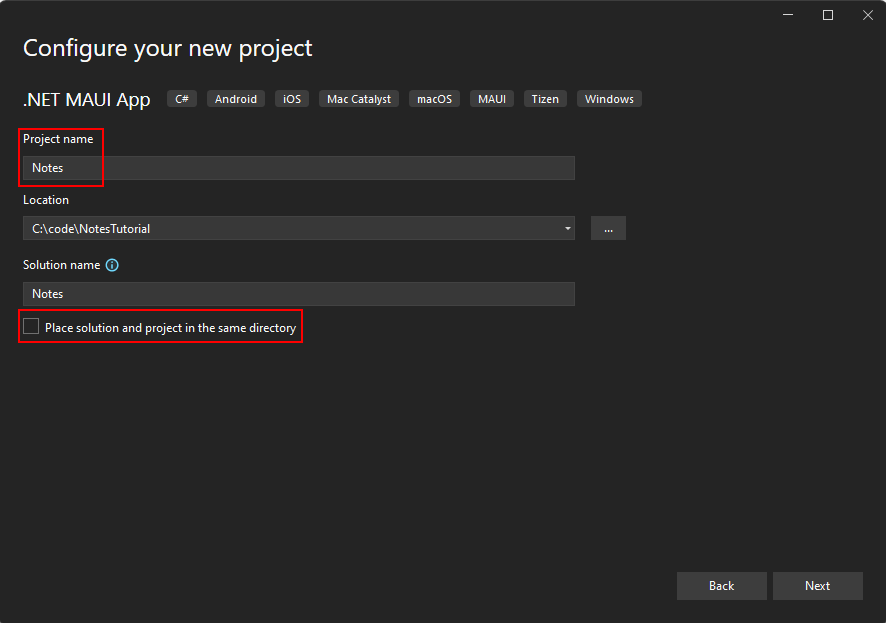
Task: Enable placing solution and project in same directory
Action: 30,325
